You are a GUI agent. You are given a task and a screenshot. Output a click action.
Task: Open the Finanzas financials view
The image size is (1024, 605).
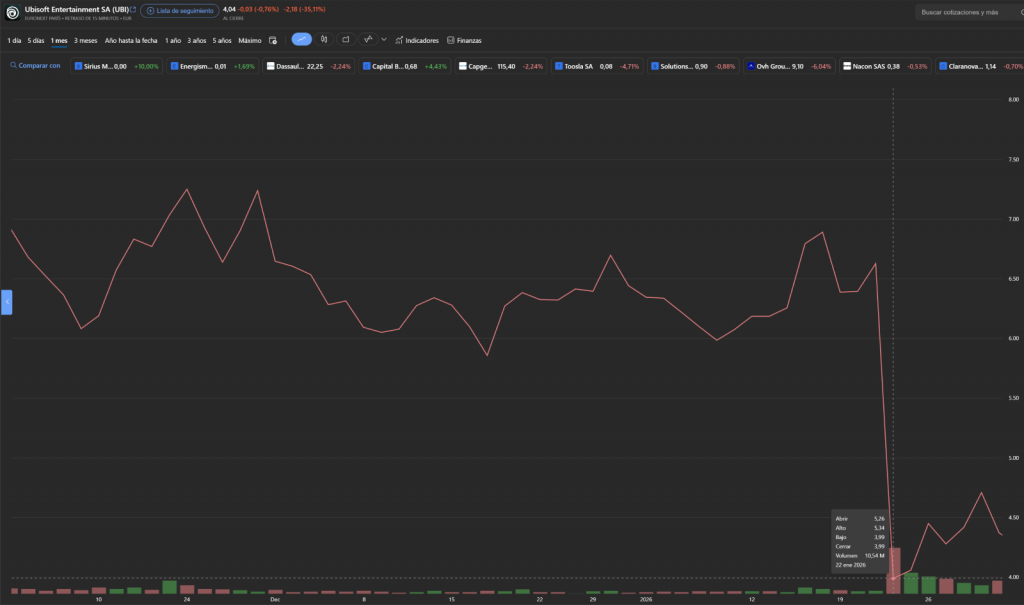(x=464, y=40)
